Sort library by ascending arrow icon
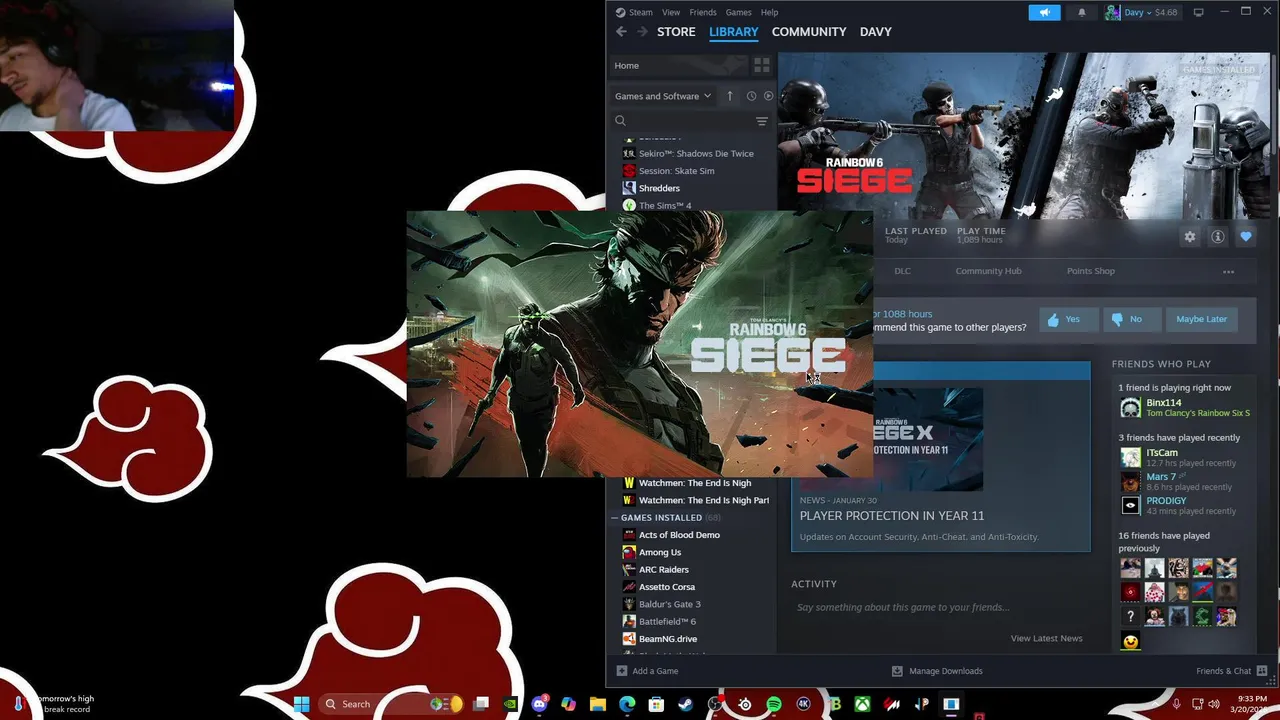The image size is (1280, 720). [x=730, y=96]
